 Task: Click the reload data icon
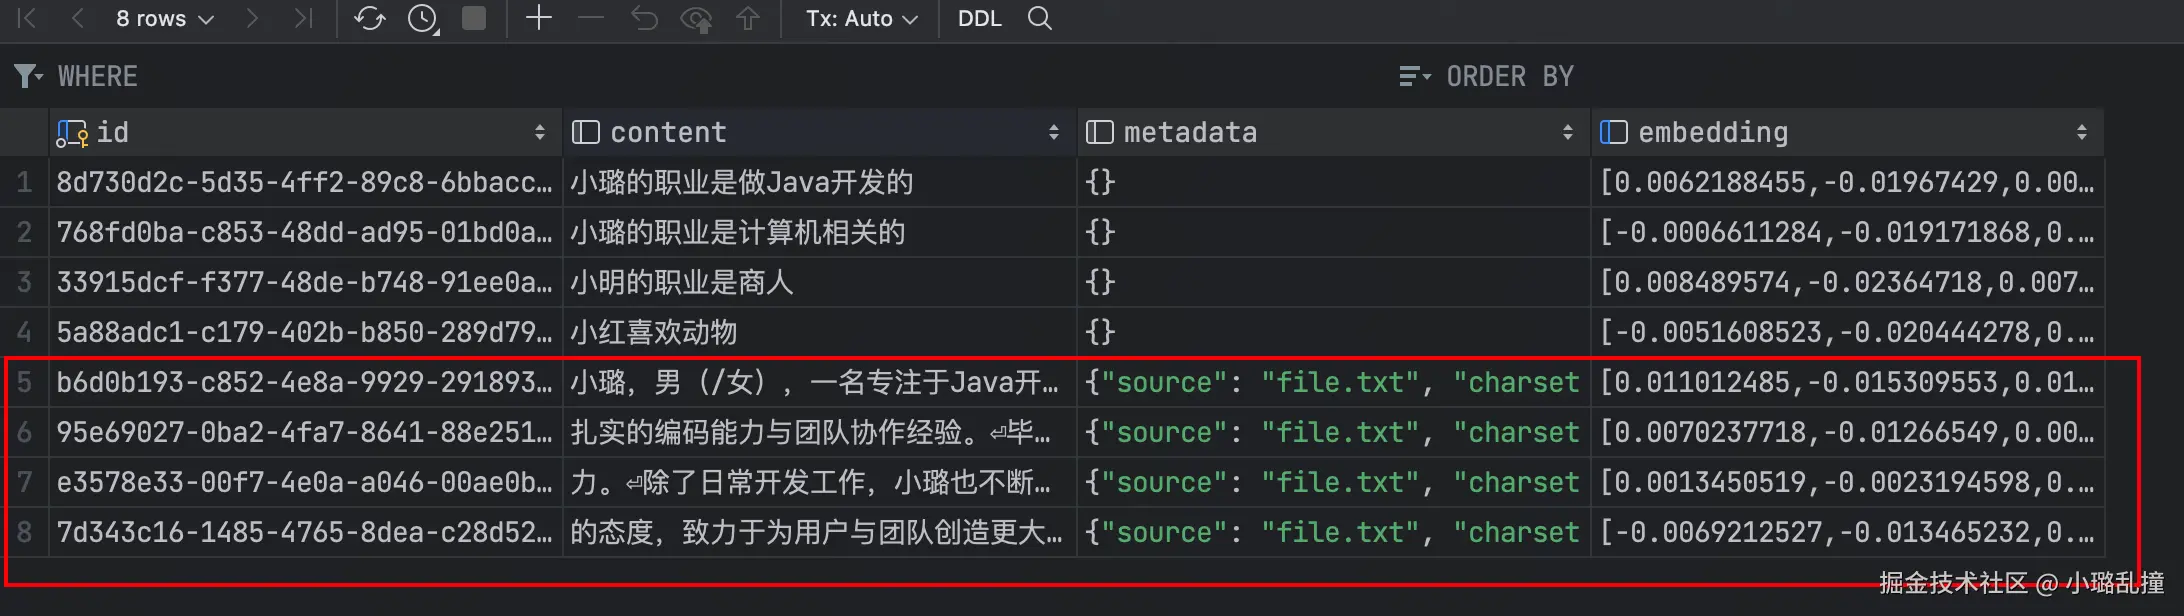click(369, 19)
